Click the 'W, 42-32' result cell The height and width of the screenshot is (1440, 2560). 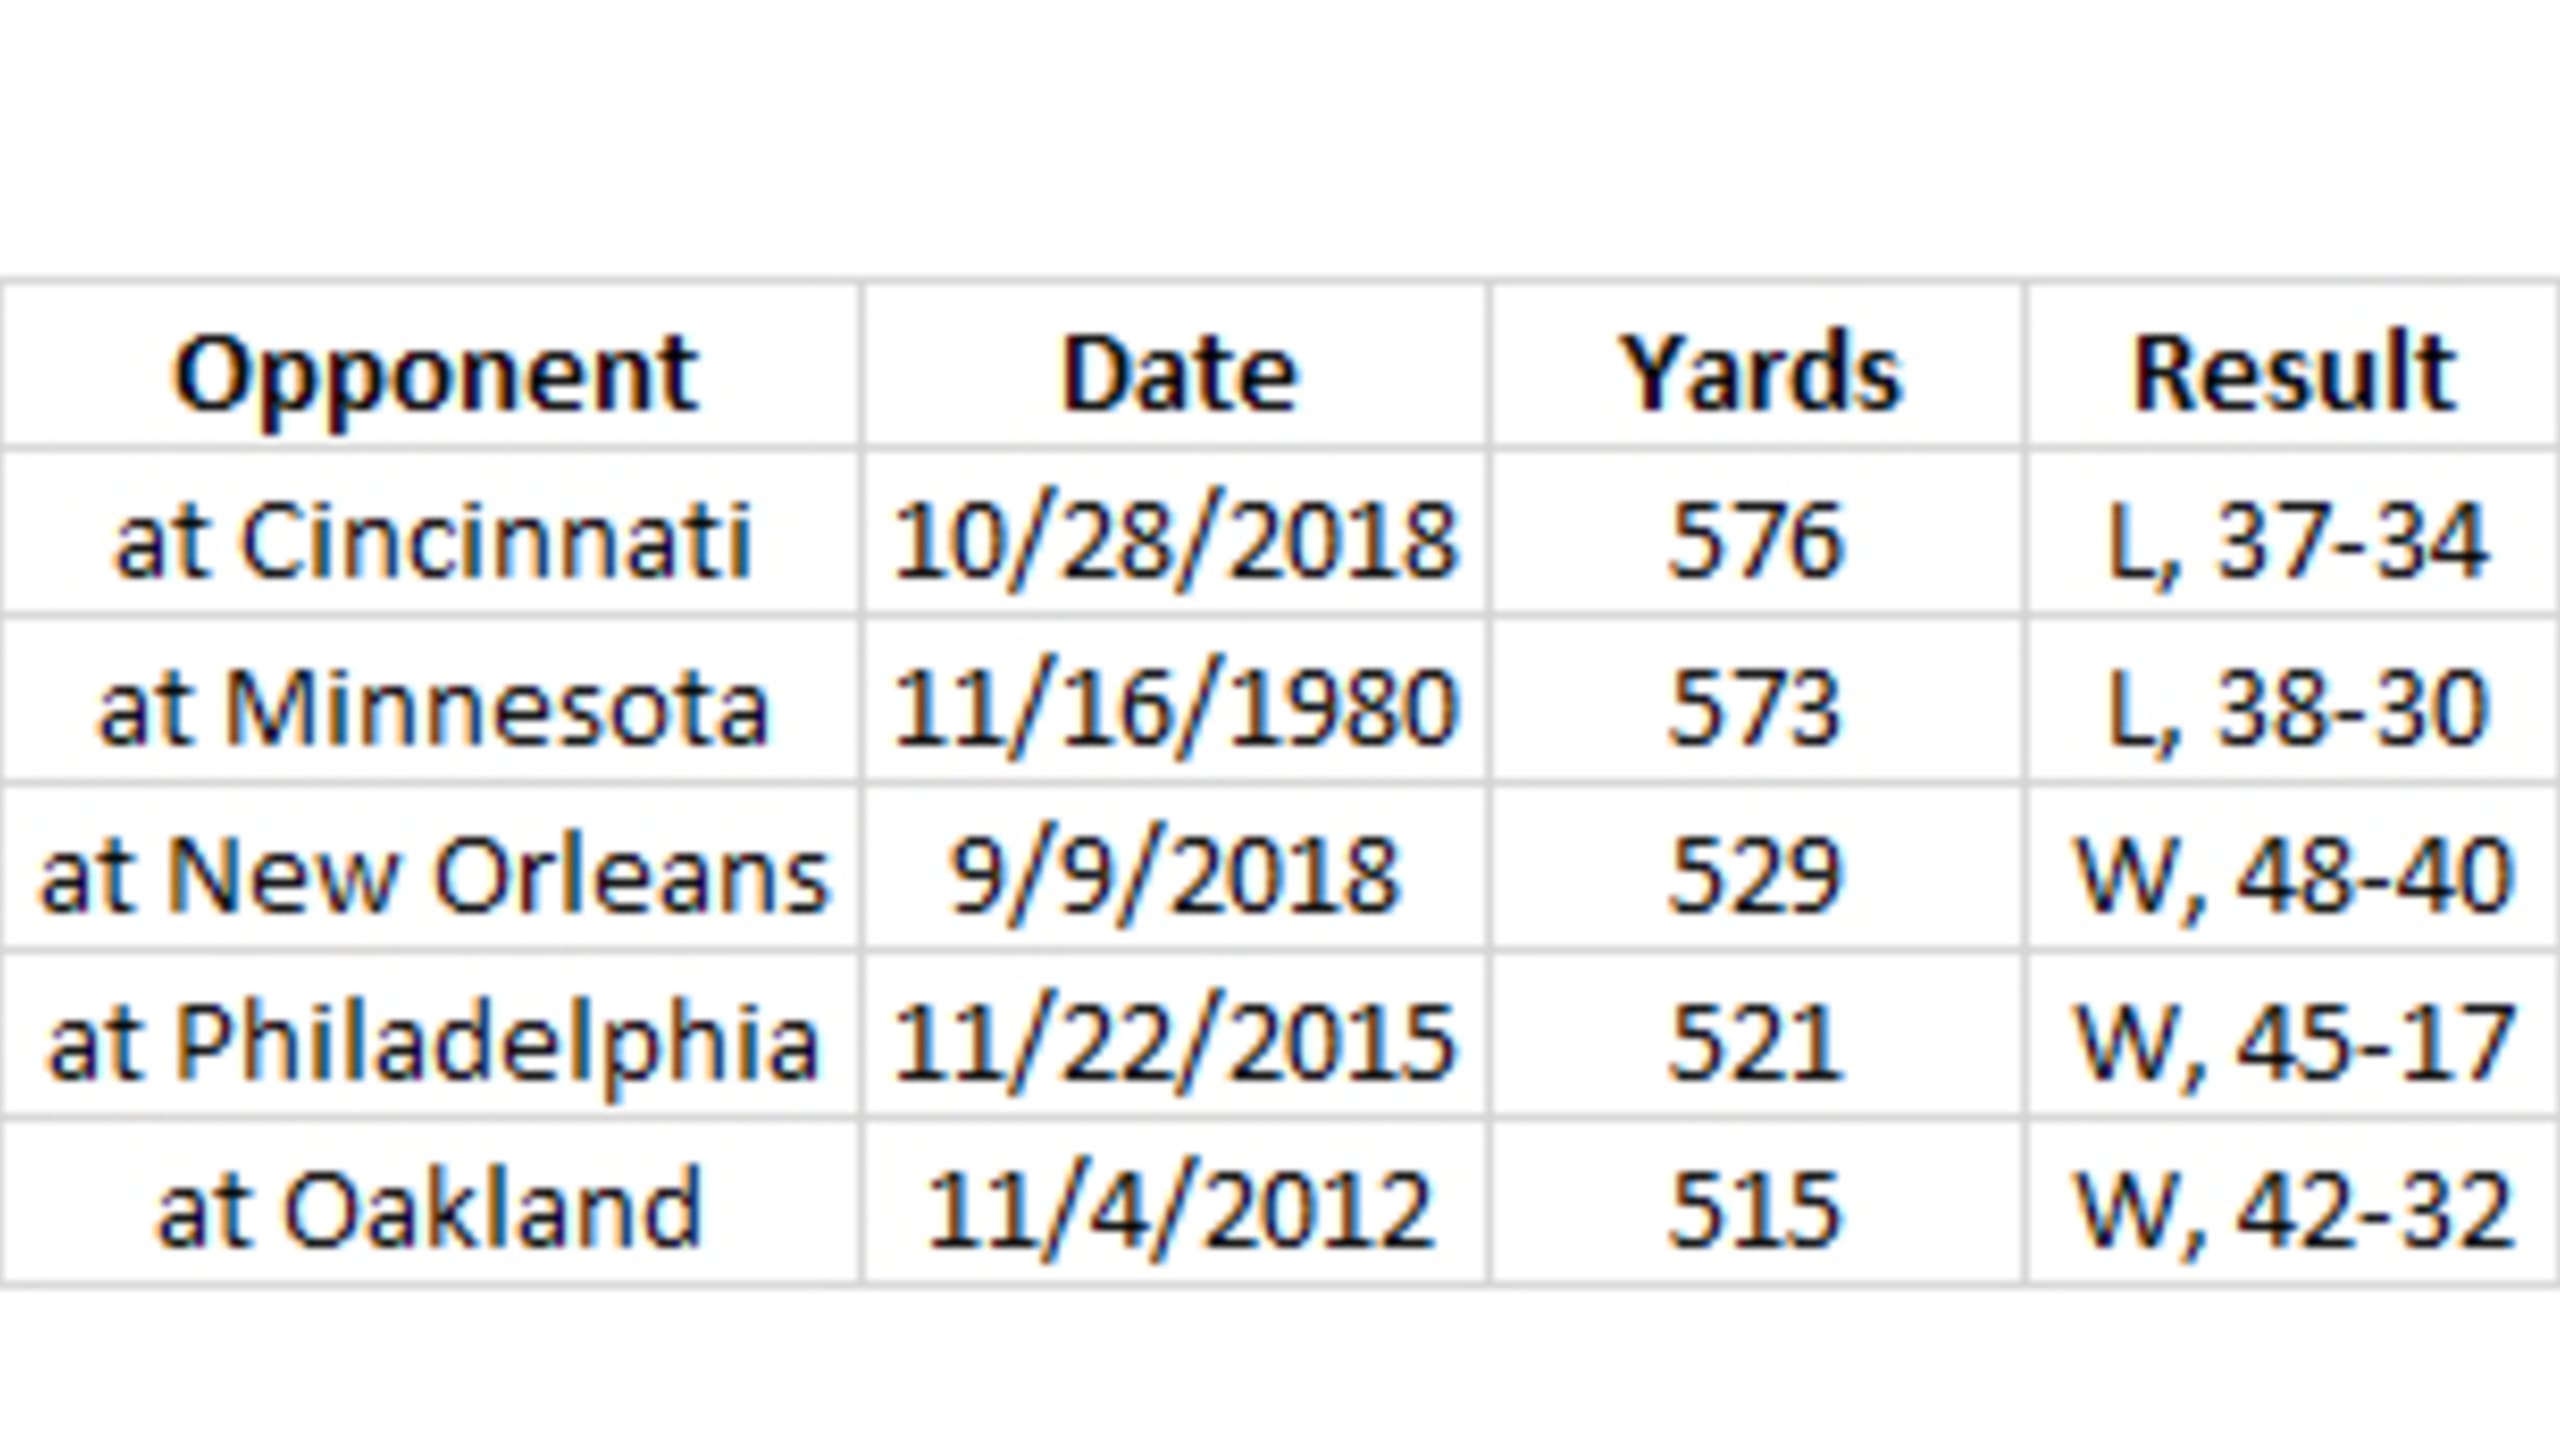[2293, 1201]
